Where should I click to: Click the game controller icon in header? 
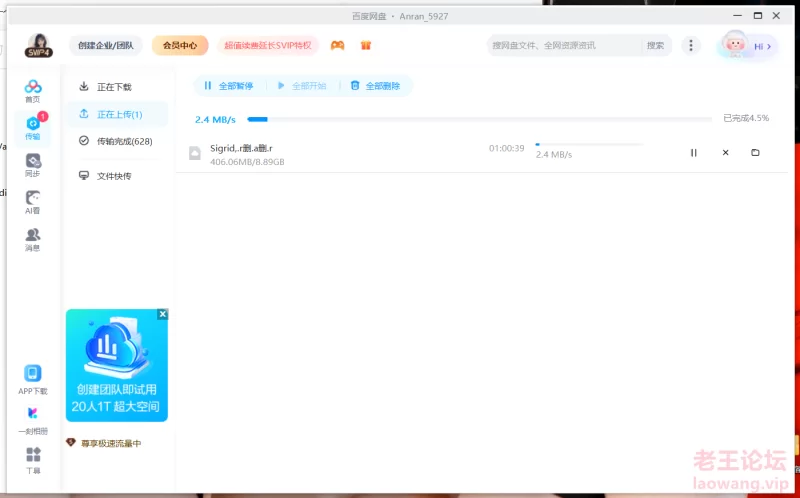pyautogui.click(x=337, y=45)
